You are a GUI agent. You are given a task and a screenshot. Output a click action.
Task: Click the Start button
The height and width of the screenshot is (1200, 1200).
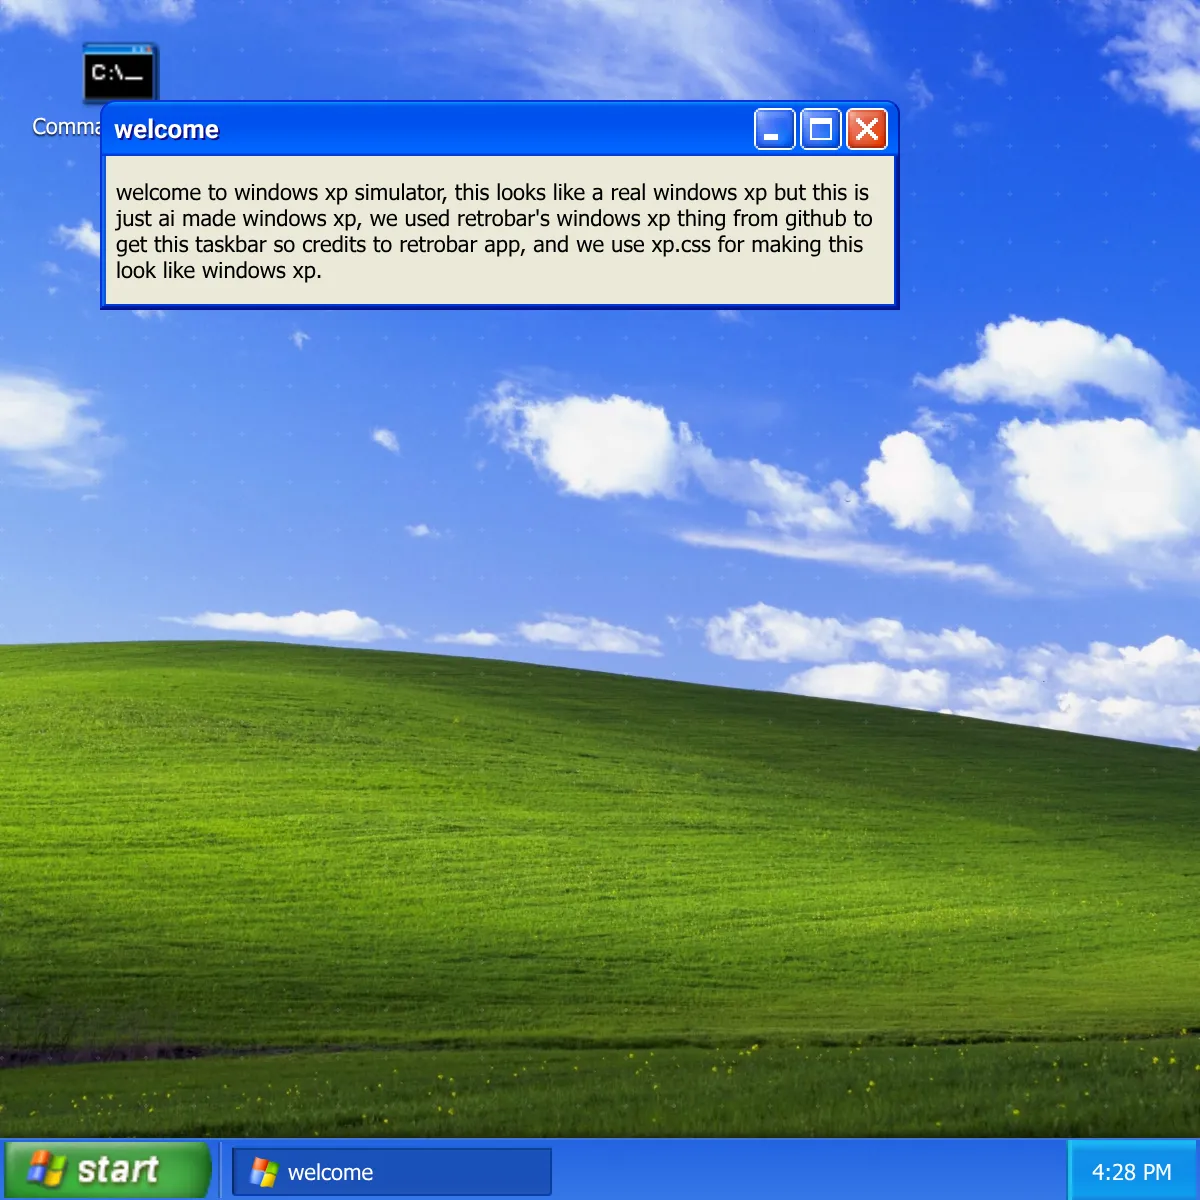coord(107,1170)
